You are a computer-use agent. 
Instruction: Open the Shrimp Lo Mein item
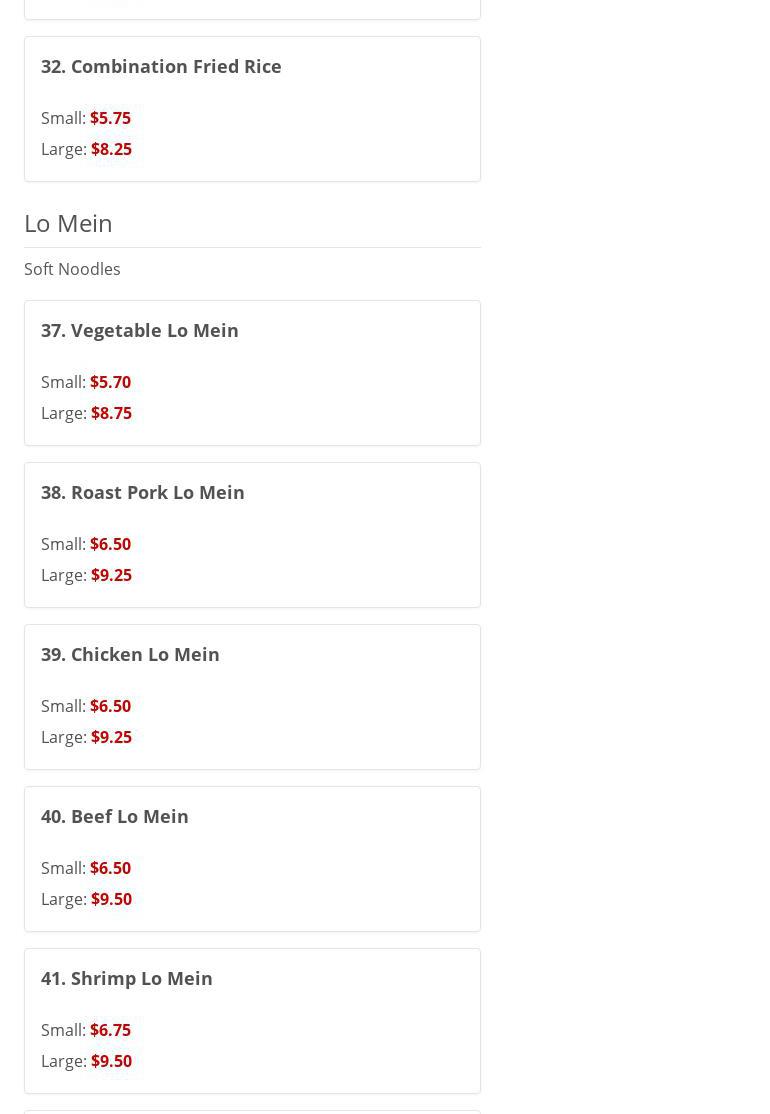point(127,978)
